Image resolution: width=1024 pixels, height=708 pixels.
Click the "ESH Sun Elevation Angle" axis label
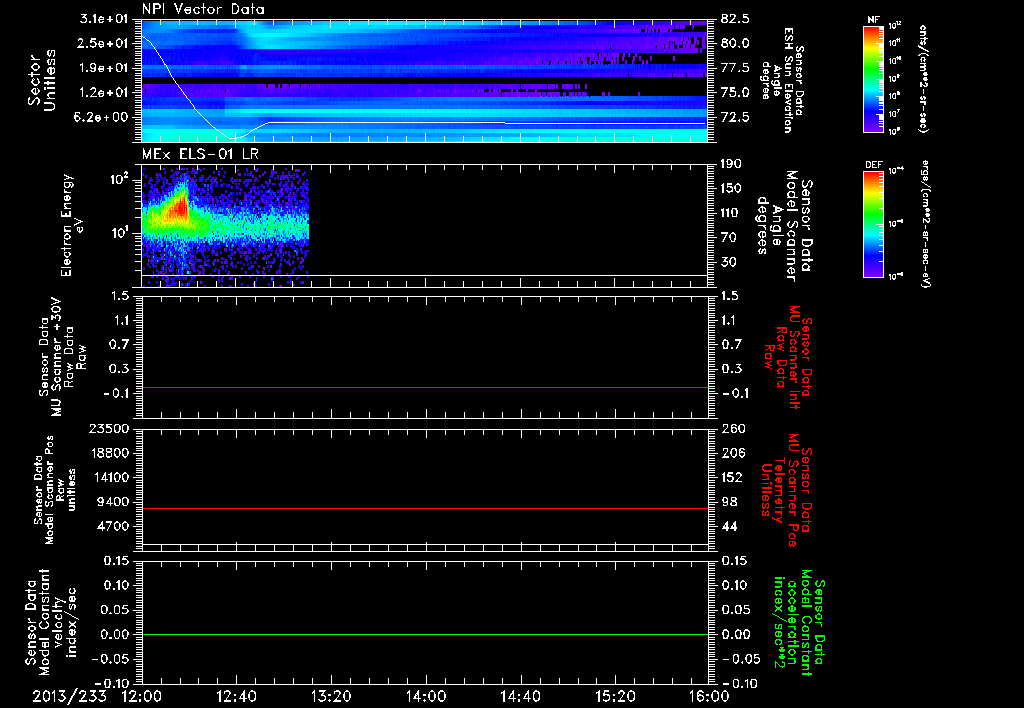click(x=782, y=80)
